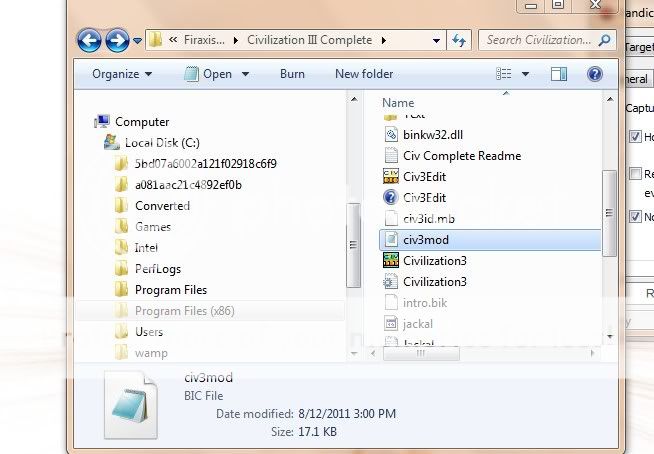Go back with the Back arrow button
The height and width of the screenshot is (454, 654).
[89, 40]
